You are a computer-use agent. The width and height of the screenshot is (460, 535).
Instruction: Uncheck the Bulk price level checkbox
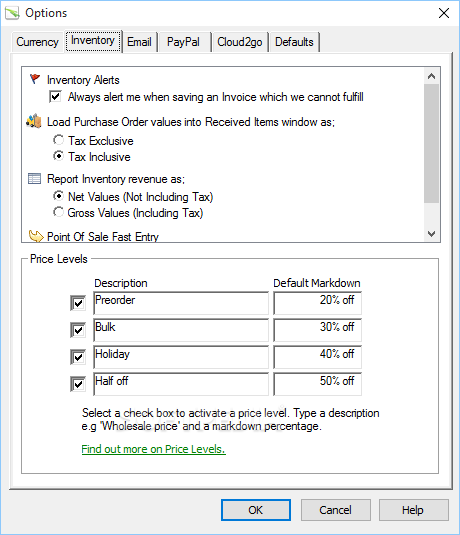click(78, 330)
